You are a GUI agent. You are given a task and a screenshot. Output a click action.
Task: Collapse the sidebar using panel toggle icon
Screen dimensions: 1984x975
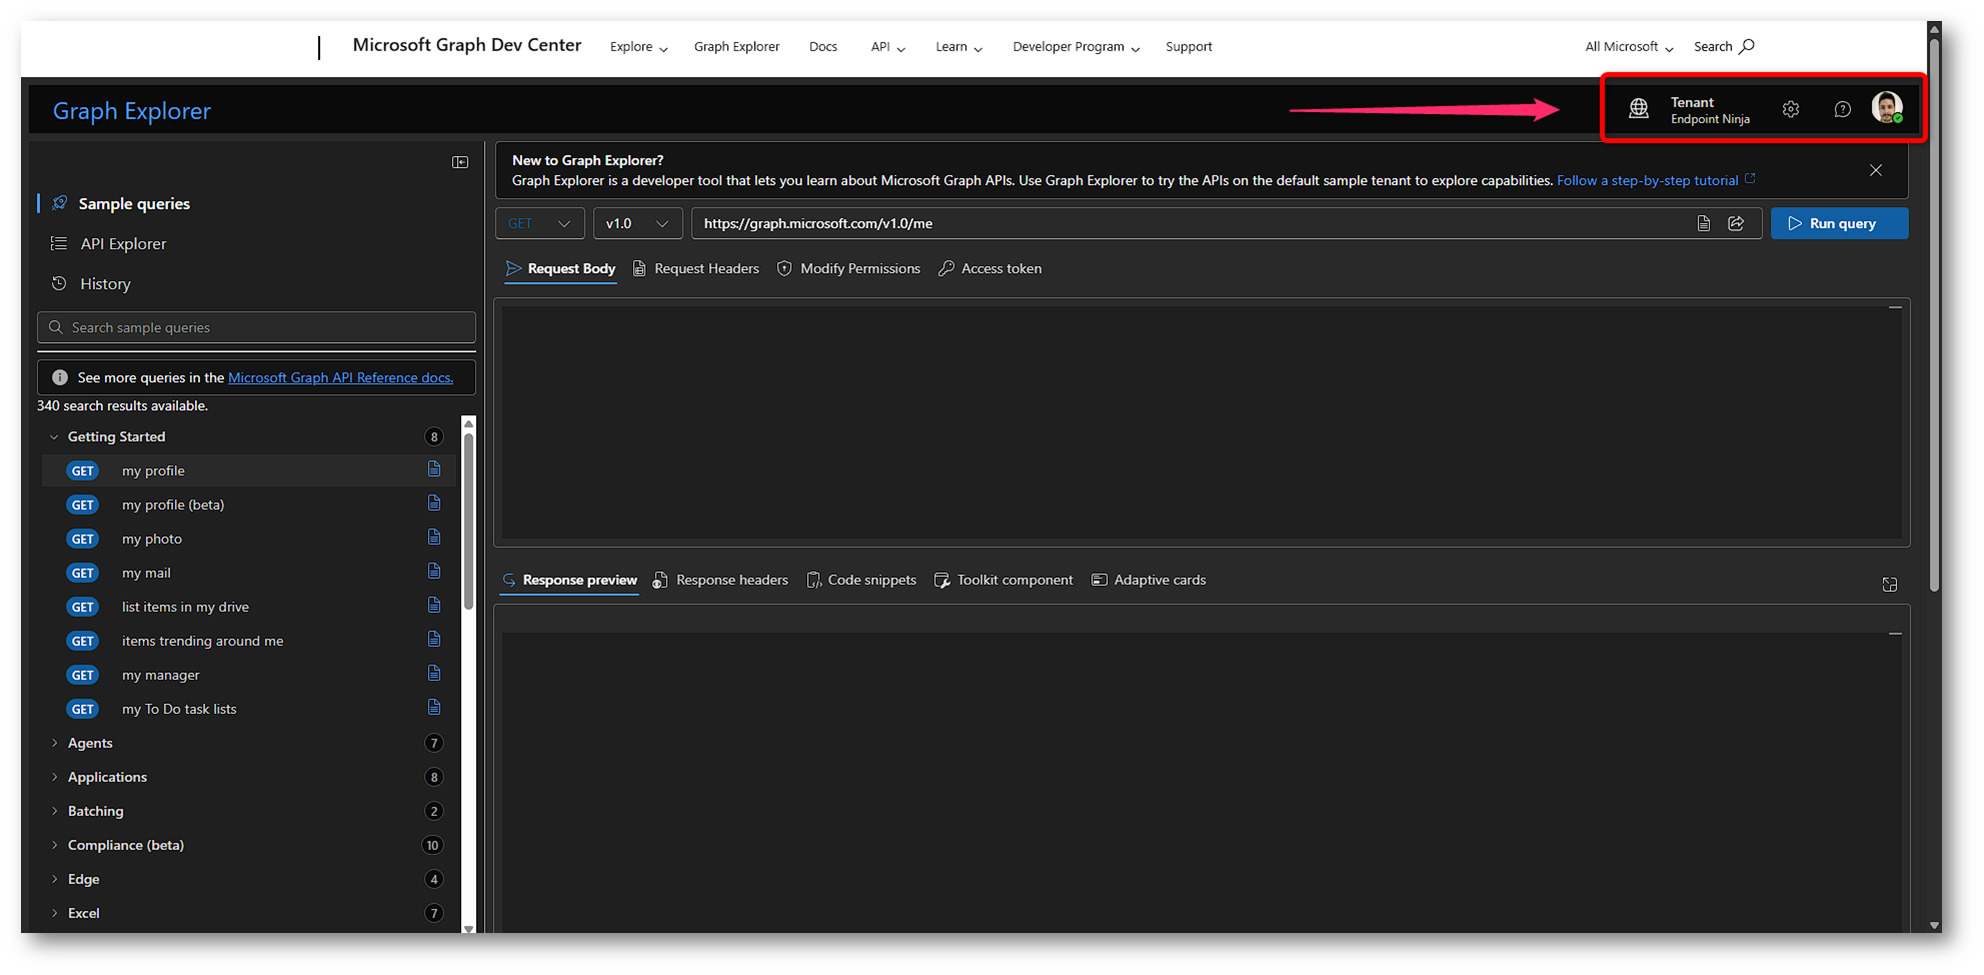[460, 162]
